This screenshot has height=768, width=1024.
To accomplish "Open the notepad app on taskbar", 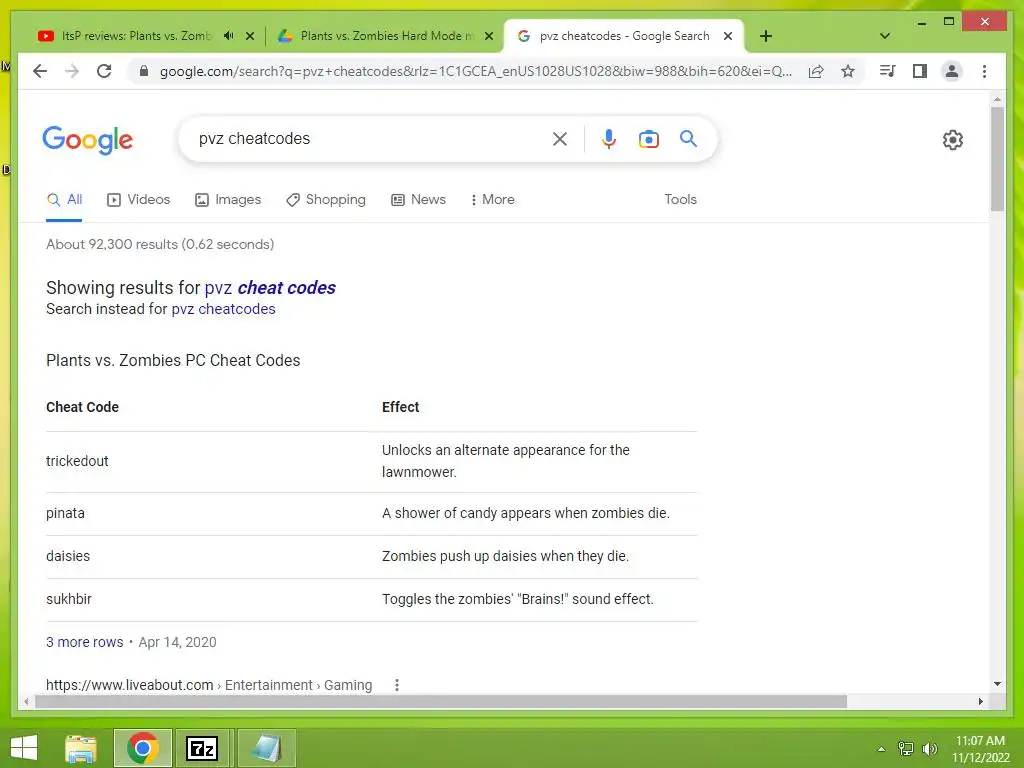I will point(266,748).
